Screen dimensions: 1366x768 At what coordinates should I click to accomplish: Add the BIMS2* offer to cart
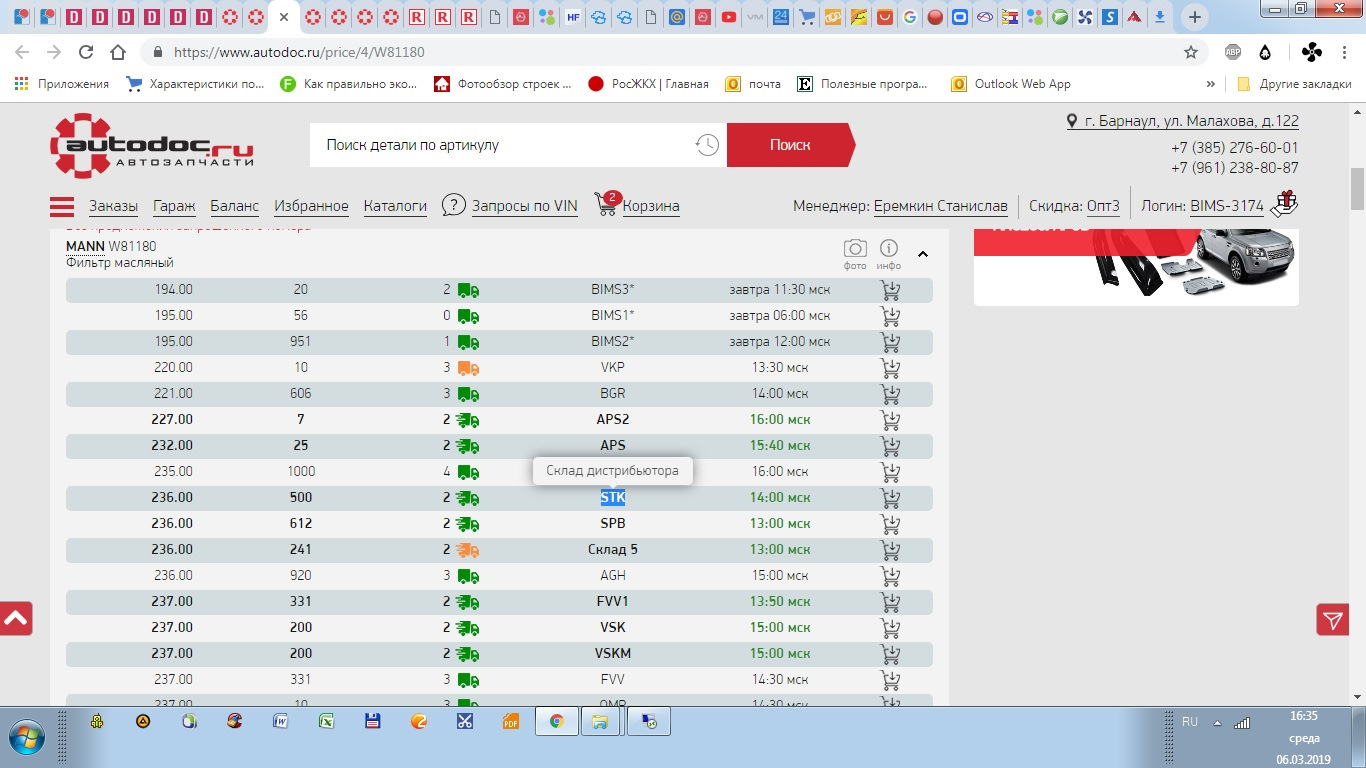[x=890, y=342]
